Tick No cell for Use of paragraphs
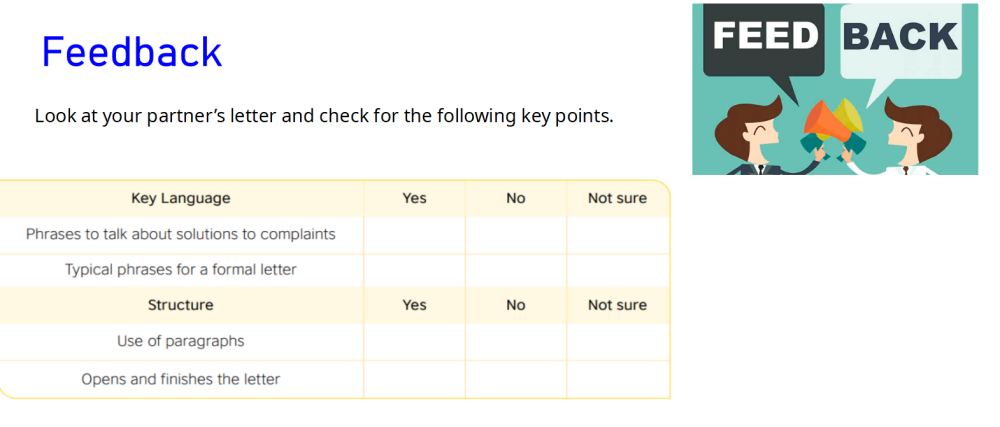Screen dimensions: 1000x427 (515, 342)
